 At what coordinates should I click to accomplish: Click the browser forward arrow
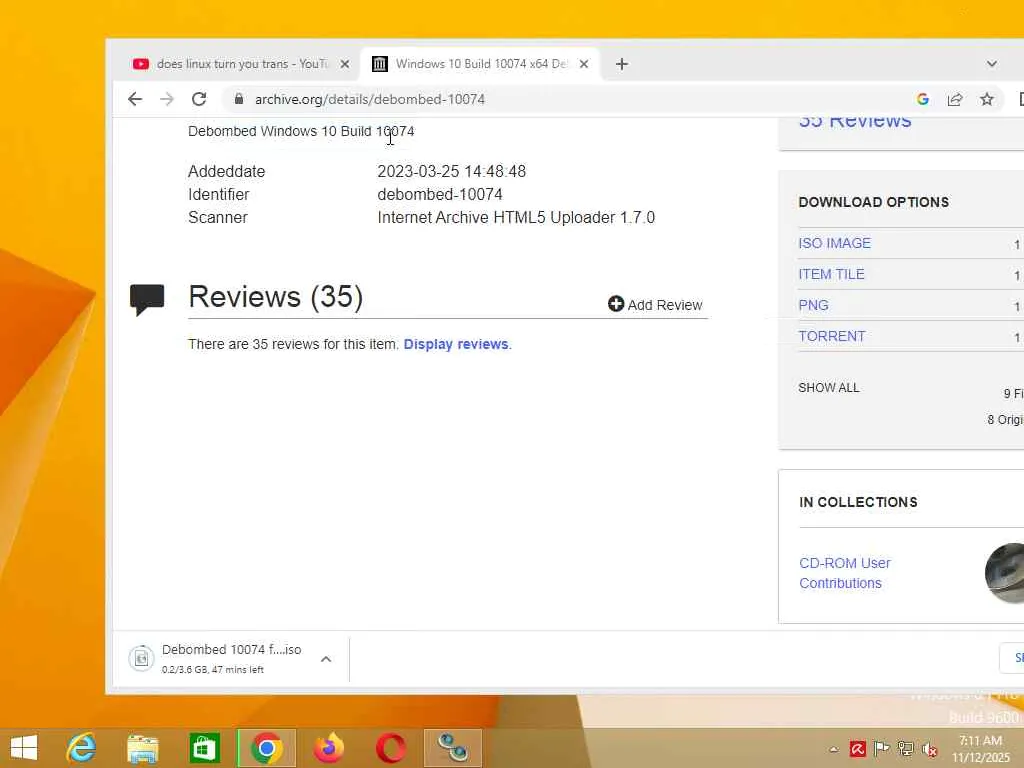[x=167, y=99]
